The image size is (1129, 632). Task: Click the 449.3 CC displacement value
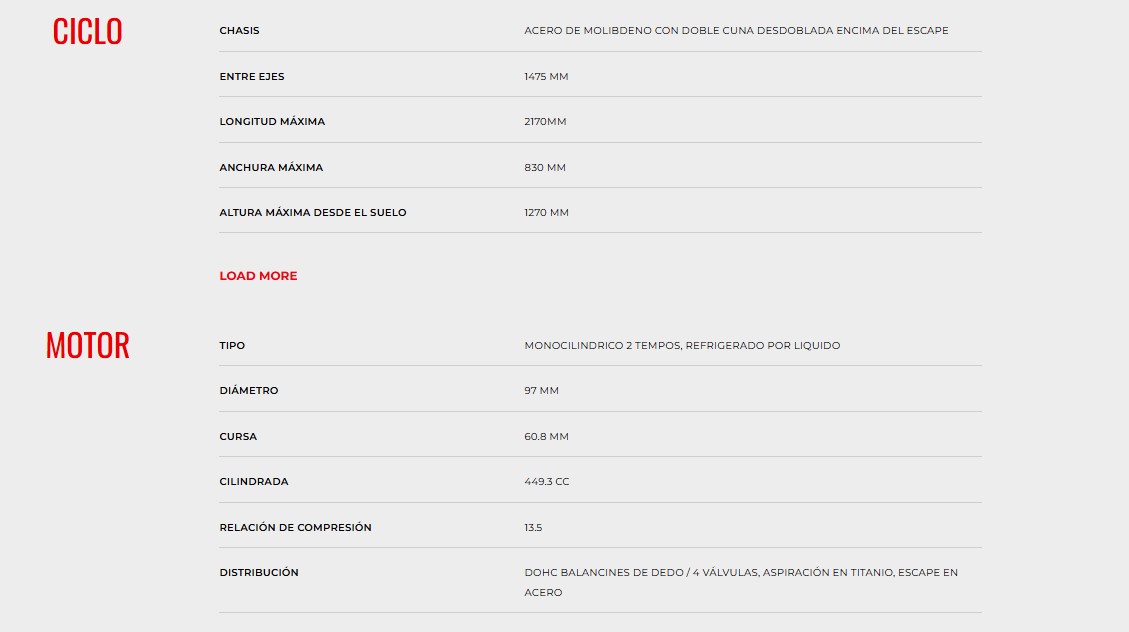547,482
